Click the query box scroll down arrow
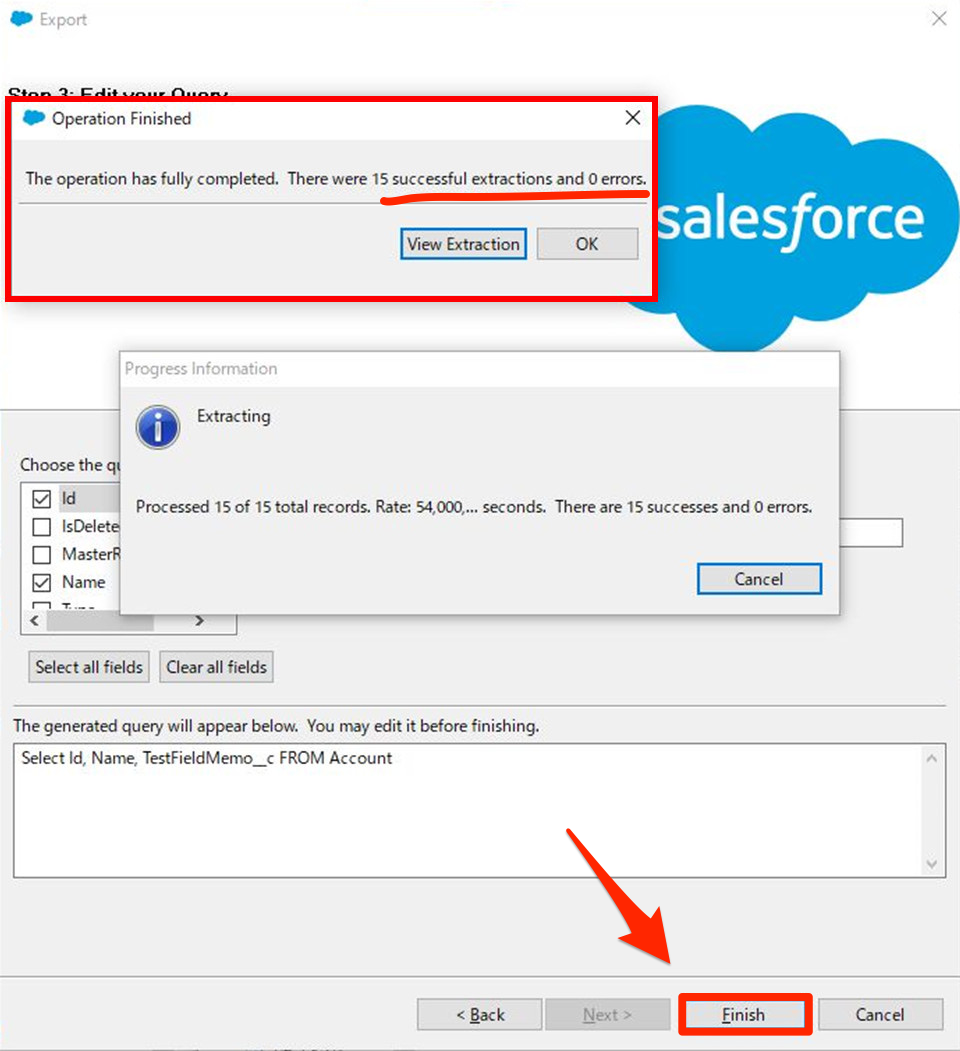Viewport: 960px width, 1051px height. click(x=932, y=864)
